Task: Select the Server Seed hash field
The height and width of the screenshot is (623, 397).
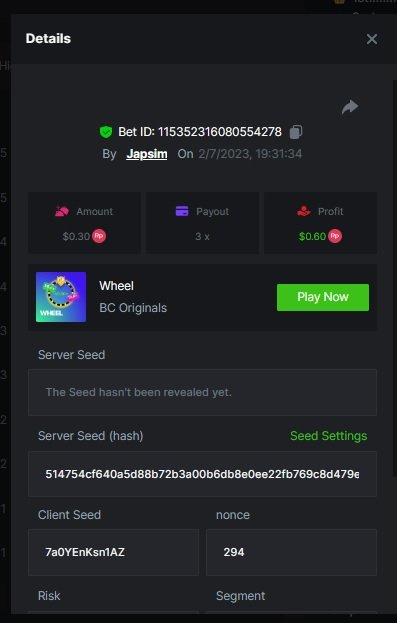Action: click(x=202, y=474)
